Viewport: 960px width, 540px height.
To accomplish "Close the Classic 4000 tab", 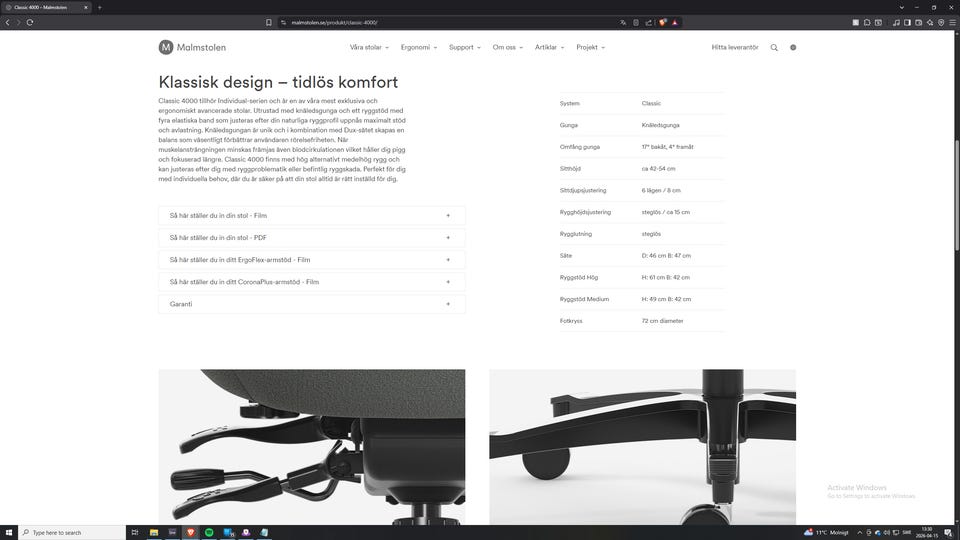I will click(x=86, y=7).
